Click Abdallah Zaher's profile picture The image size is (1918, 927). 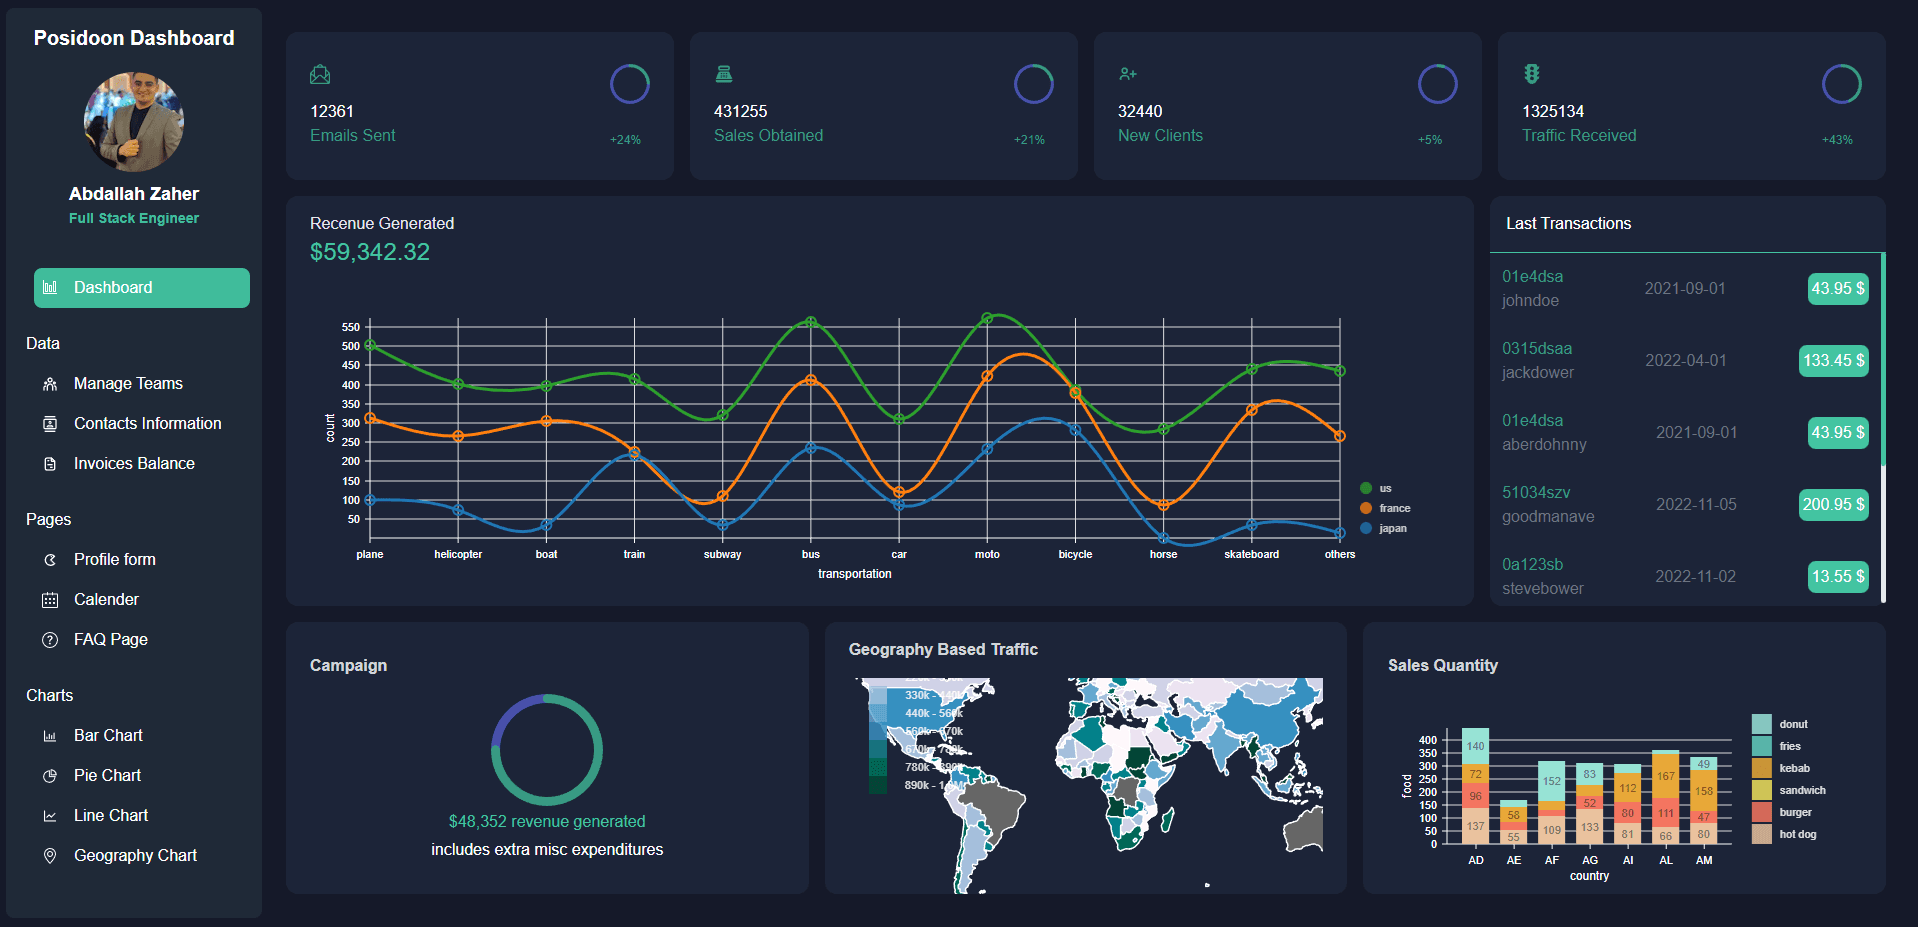(x=134, y=122)
